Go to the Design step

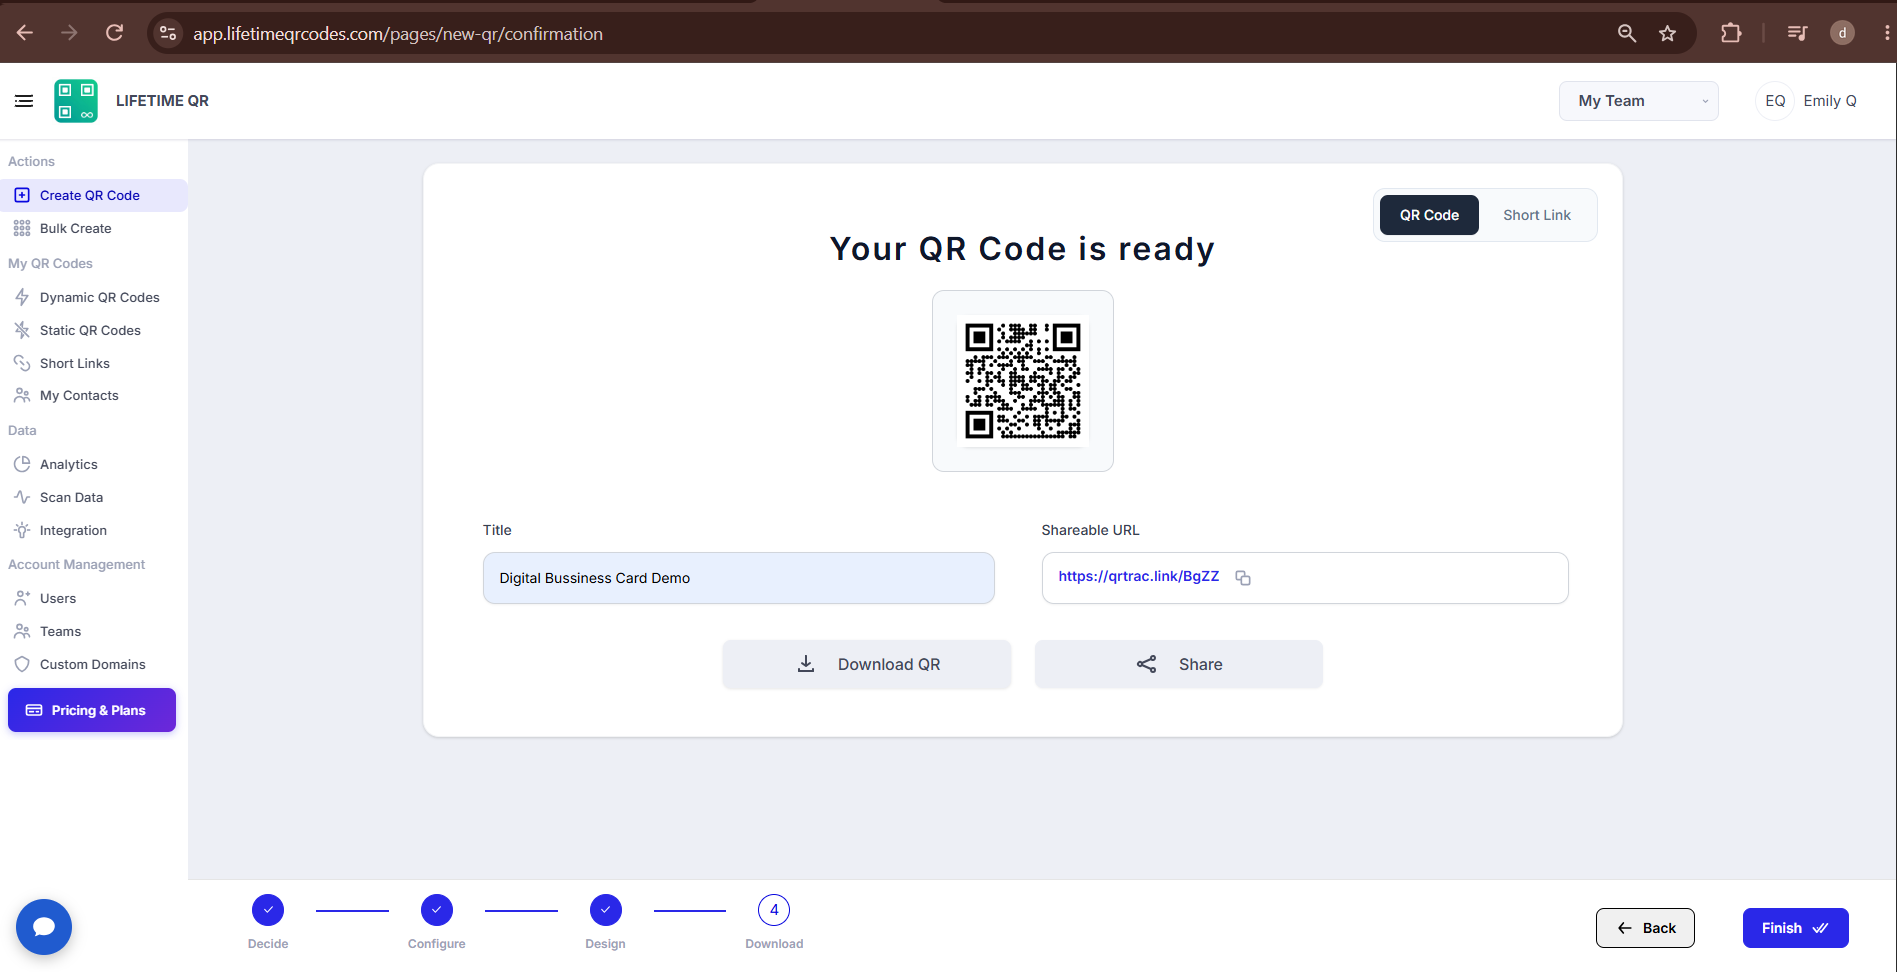pyautogui.click(x=605, y=910)
